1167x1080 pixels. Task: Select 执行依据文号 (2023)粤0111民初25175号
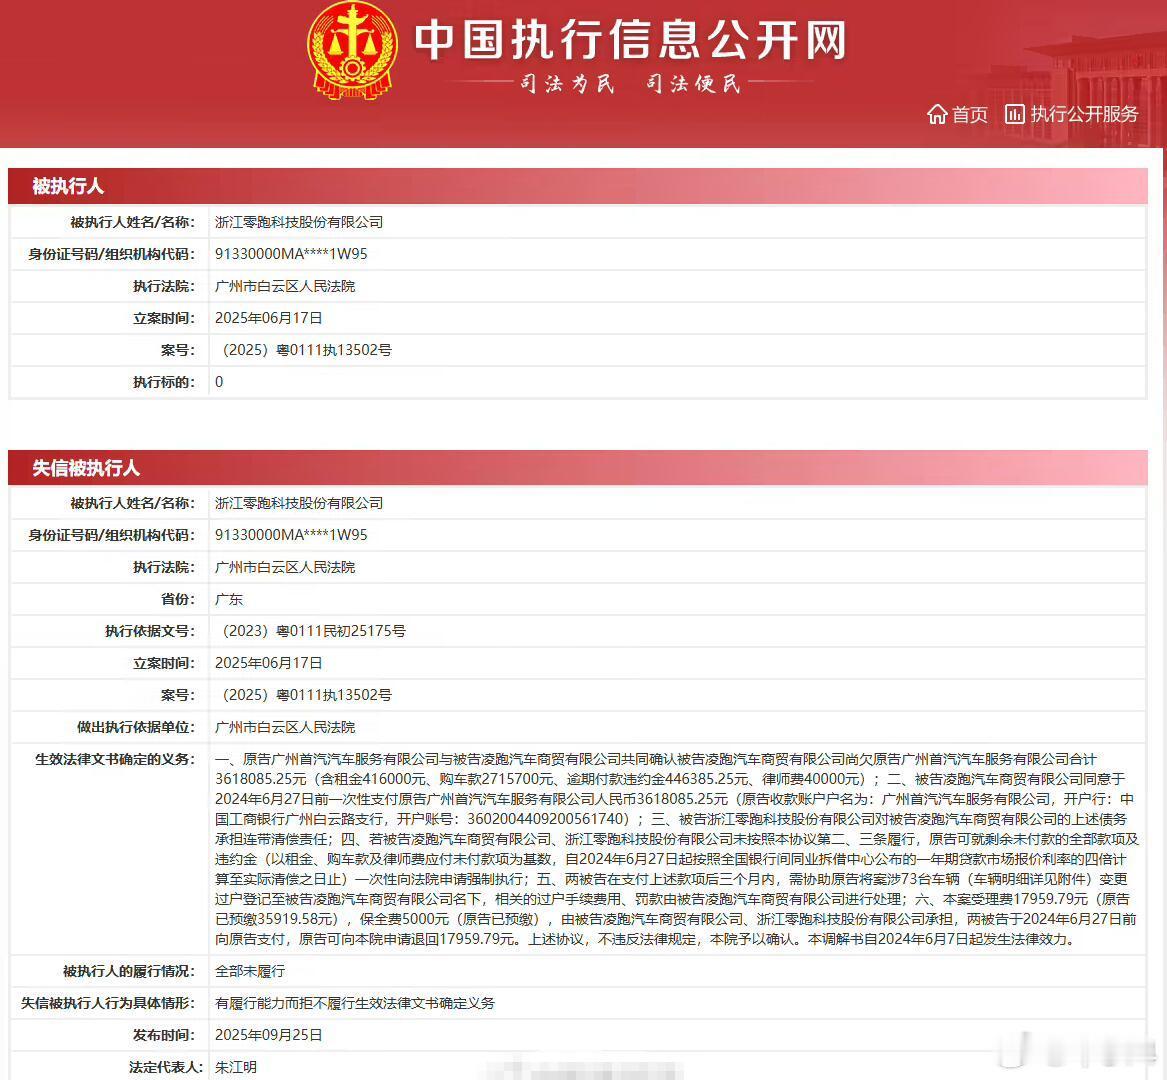pos(313,631)
